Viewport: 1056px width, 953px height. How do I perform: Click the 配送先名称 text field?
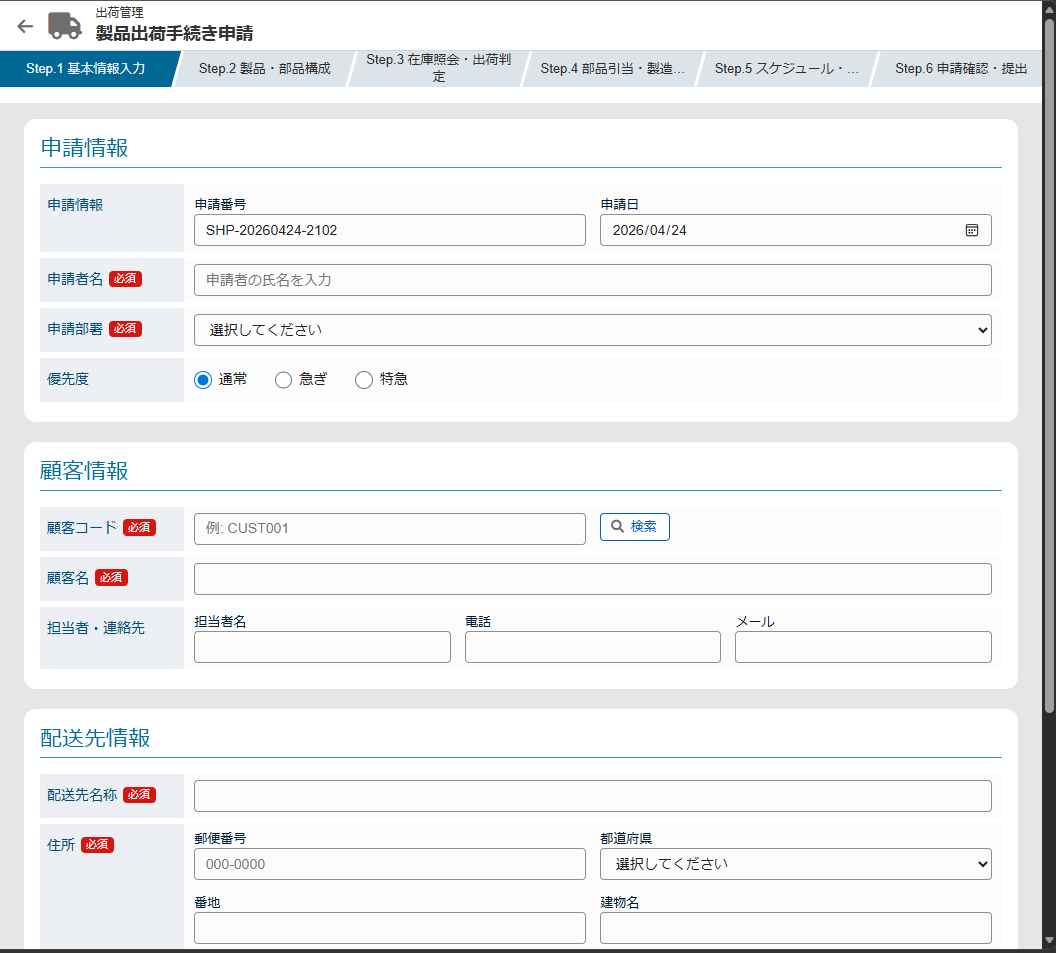point(593,796)
